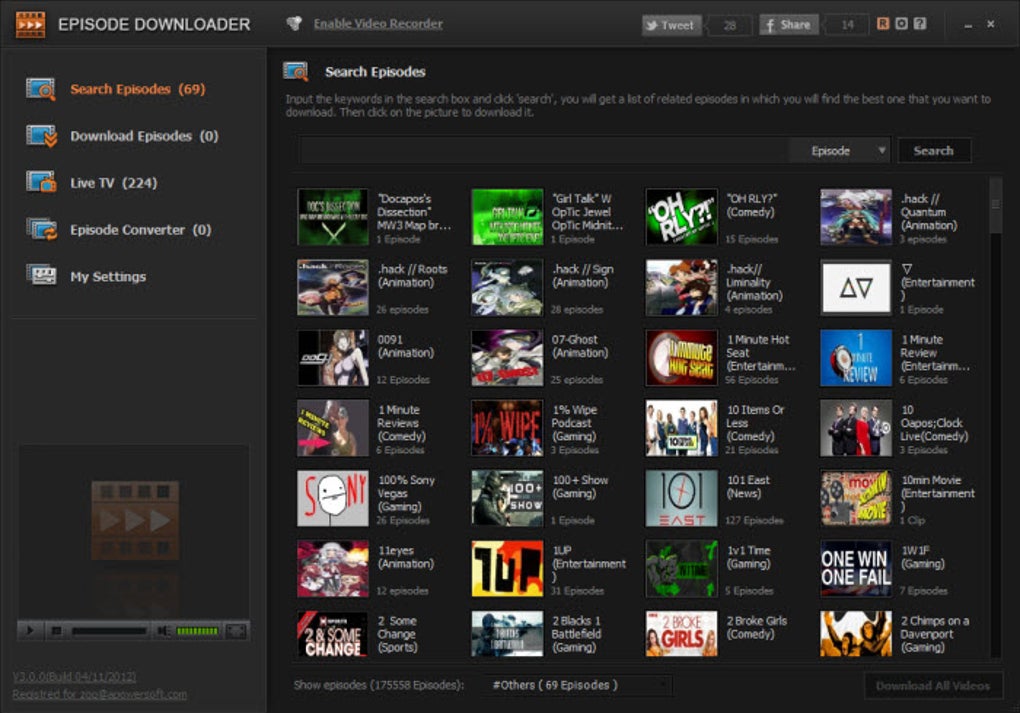Play the preview video
The height and width of the screenshot is (713, 1020).
click(30, 630)
